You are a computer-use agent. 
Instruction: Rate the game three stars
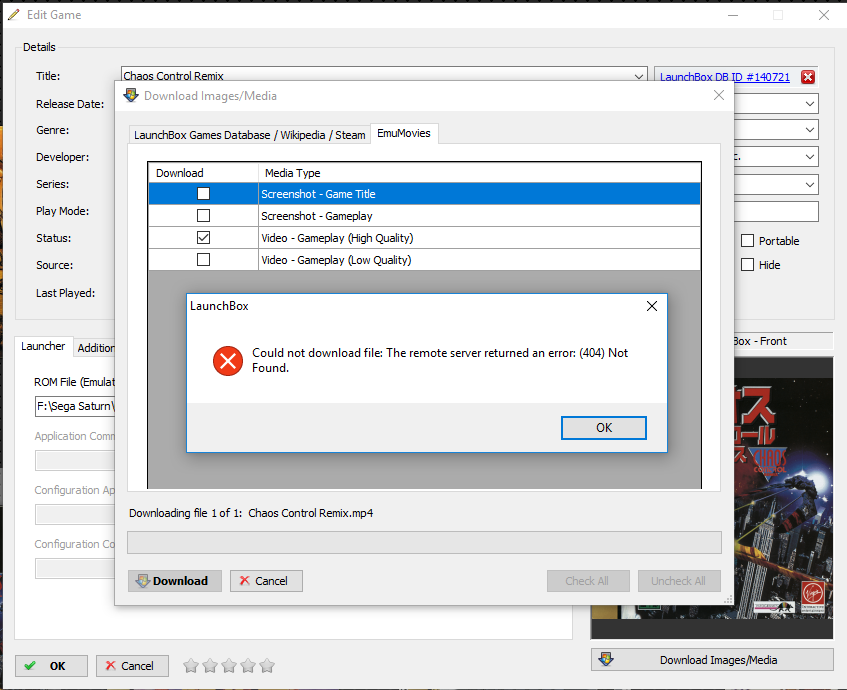228,666
